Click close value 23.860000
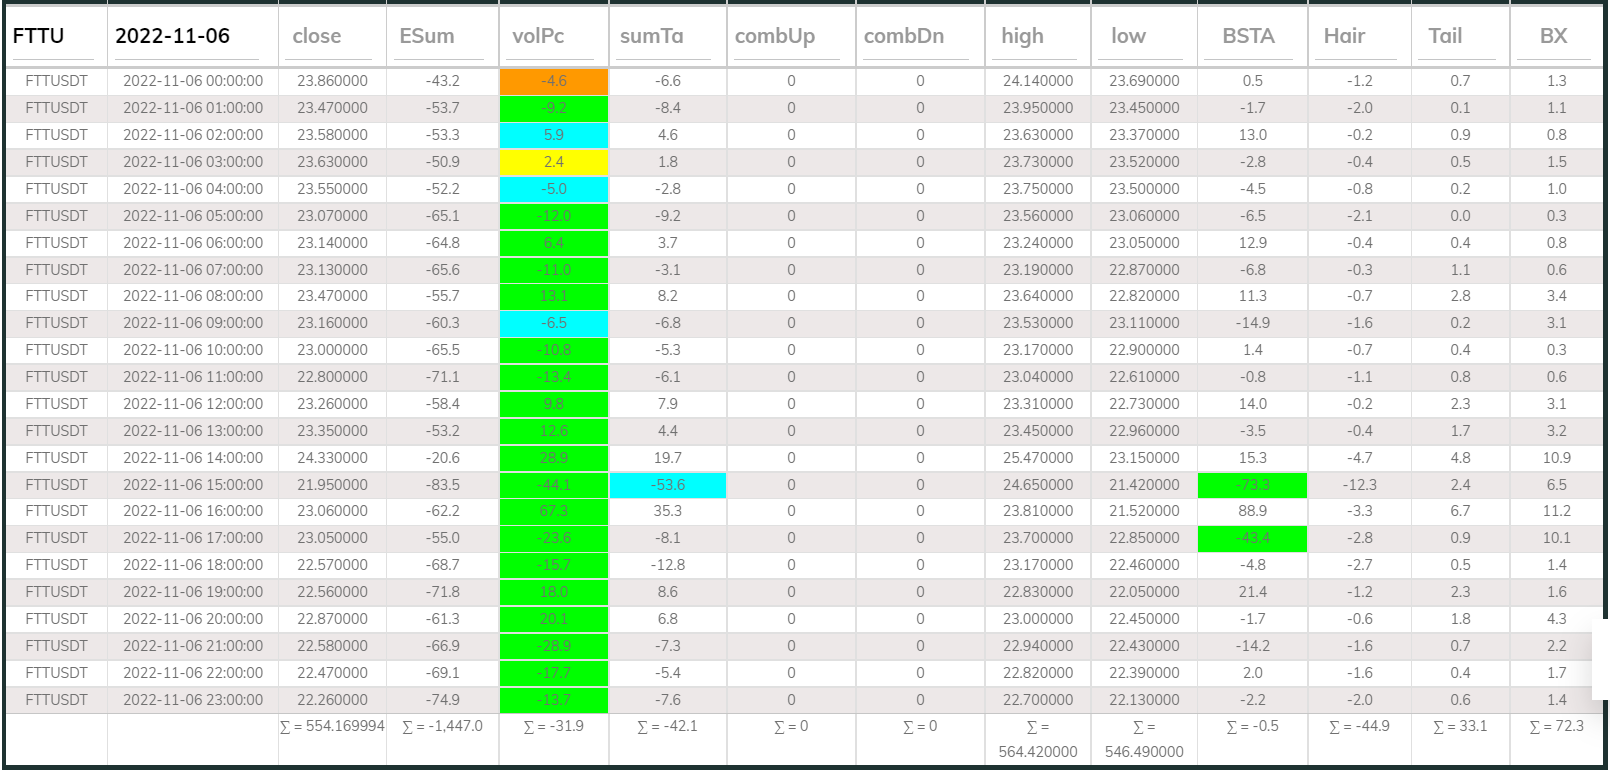This screenshot has width=1610, height=770. [x=332, y=81]
